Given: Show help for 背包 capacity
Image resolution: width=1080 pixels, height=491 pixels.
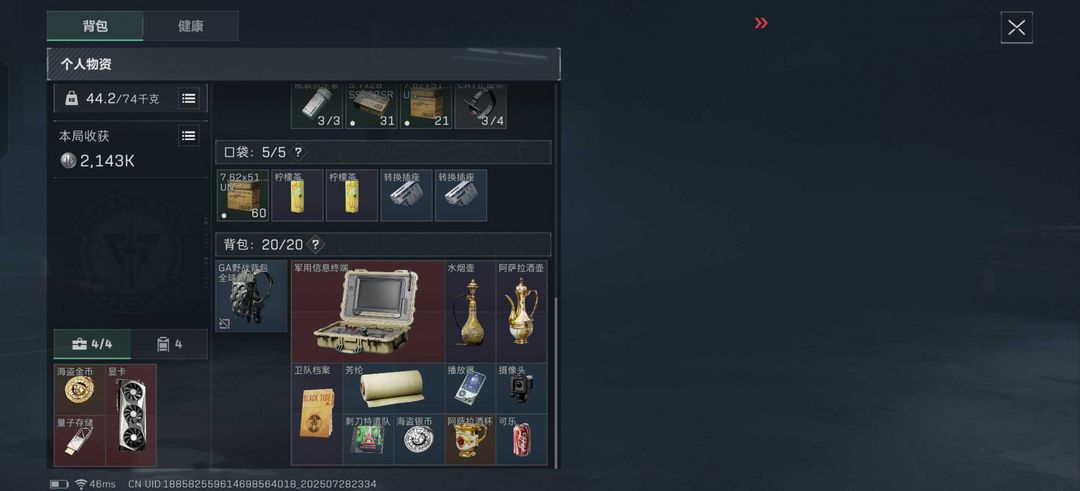Looking at the screenshot, I should 315,244.
